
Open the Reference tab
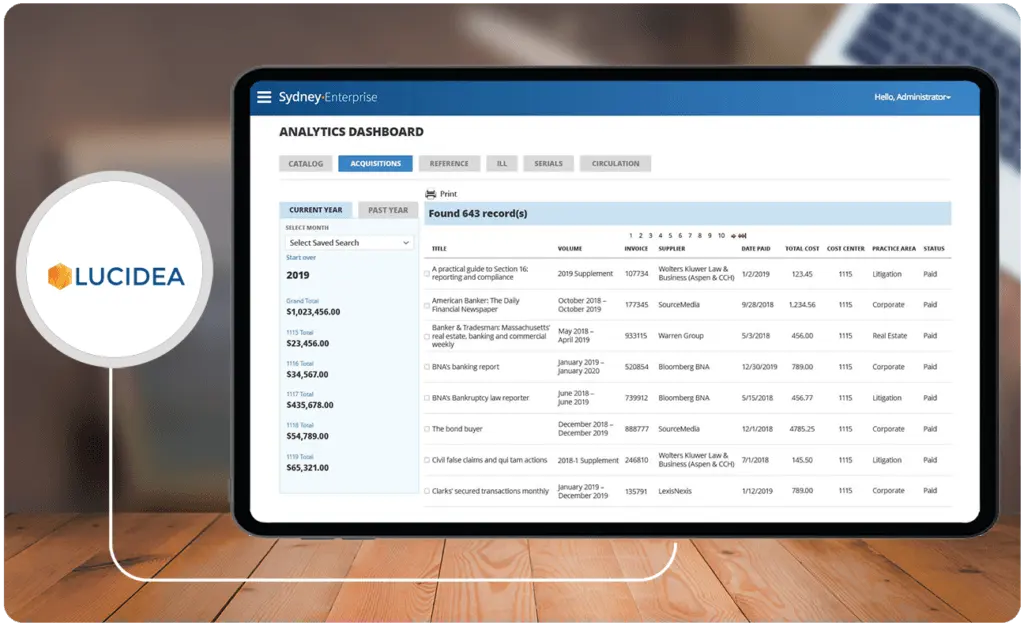click(x=449, y=164)
